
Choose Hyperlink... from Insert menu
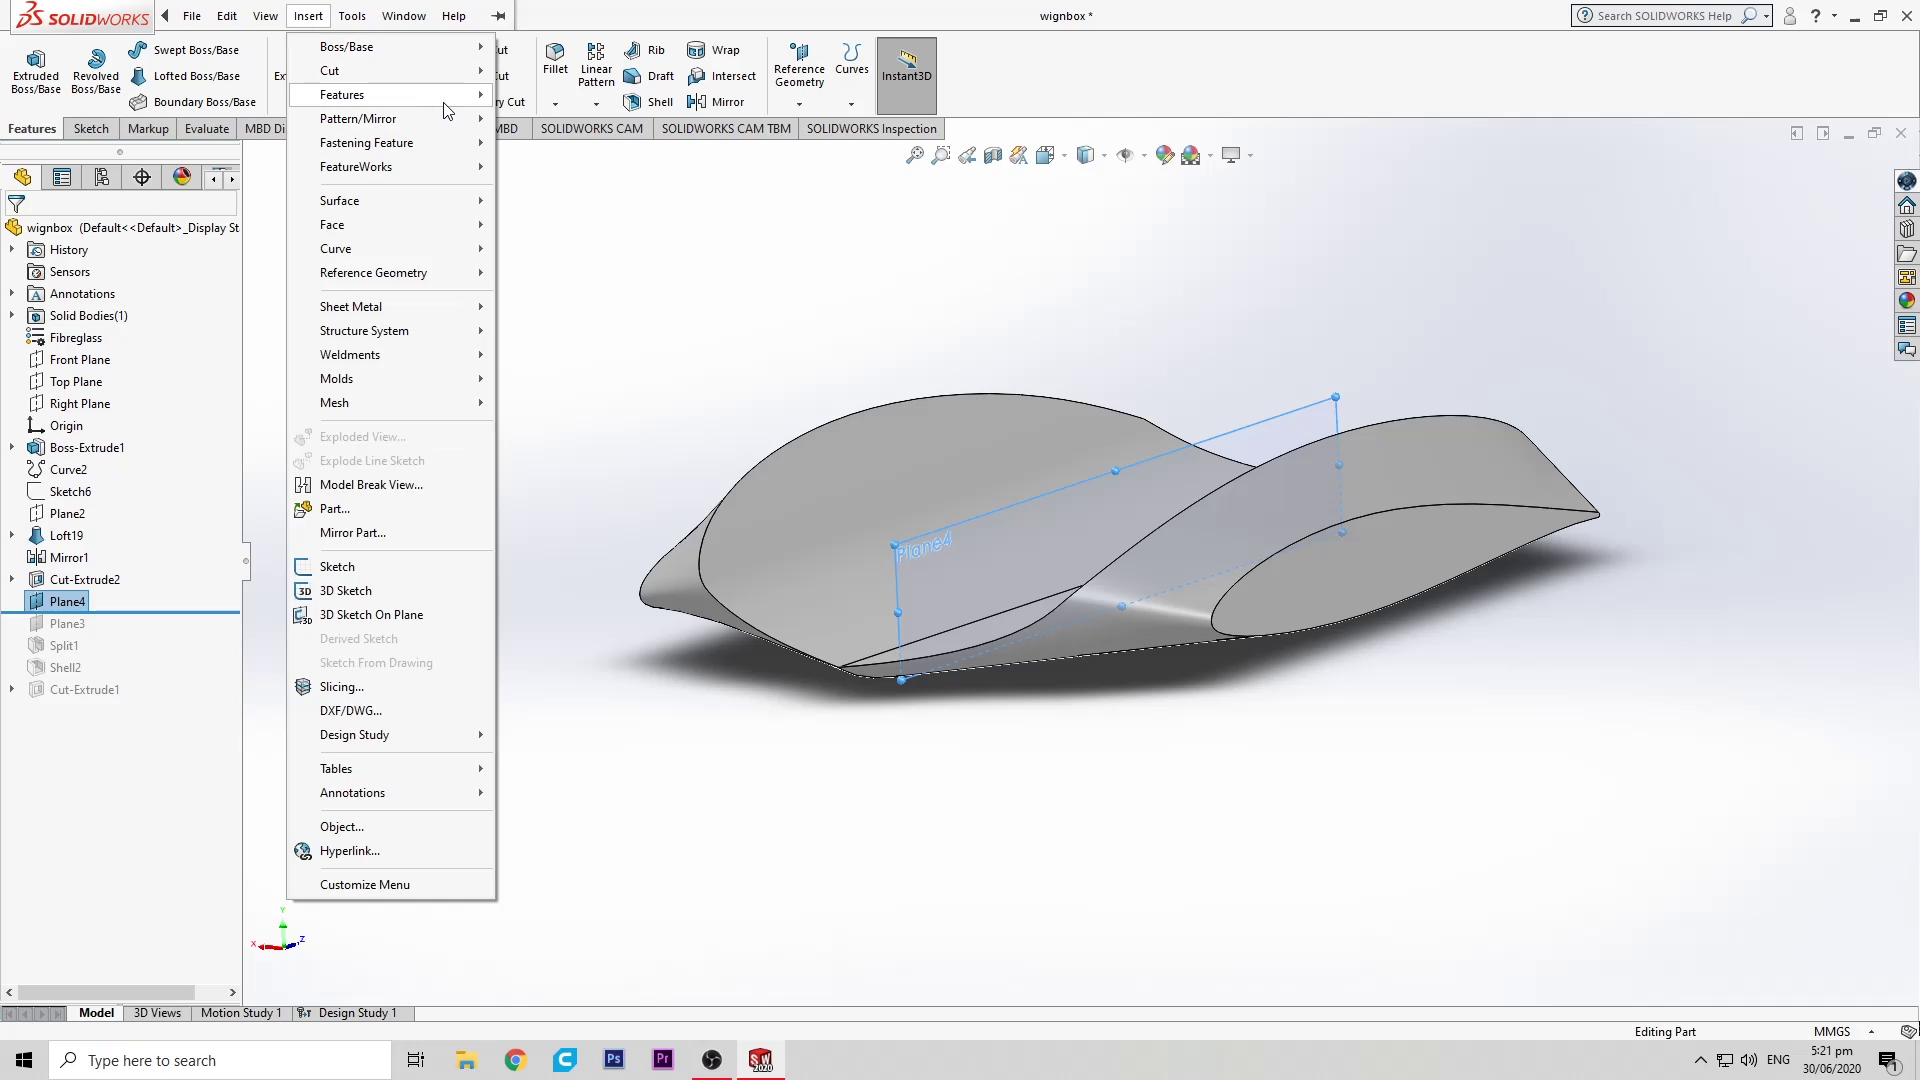tap(391, 851)
